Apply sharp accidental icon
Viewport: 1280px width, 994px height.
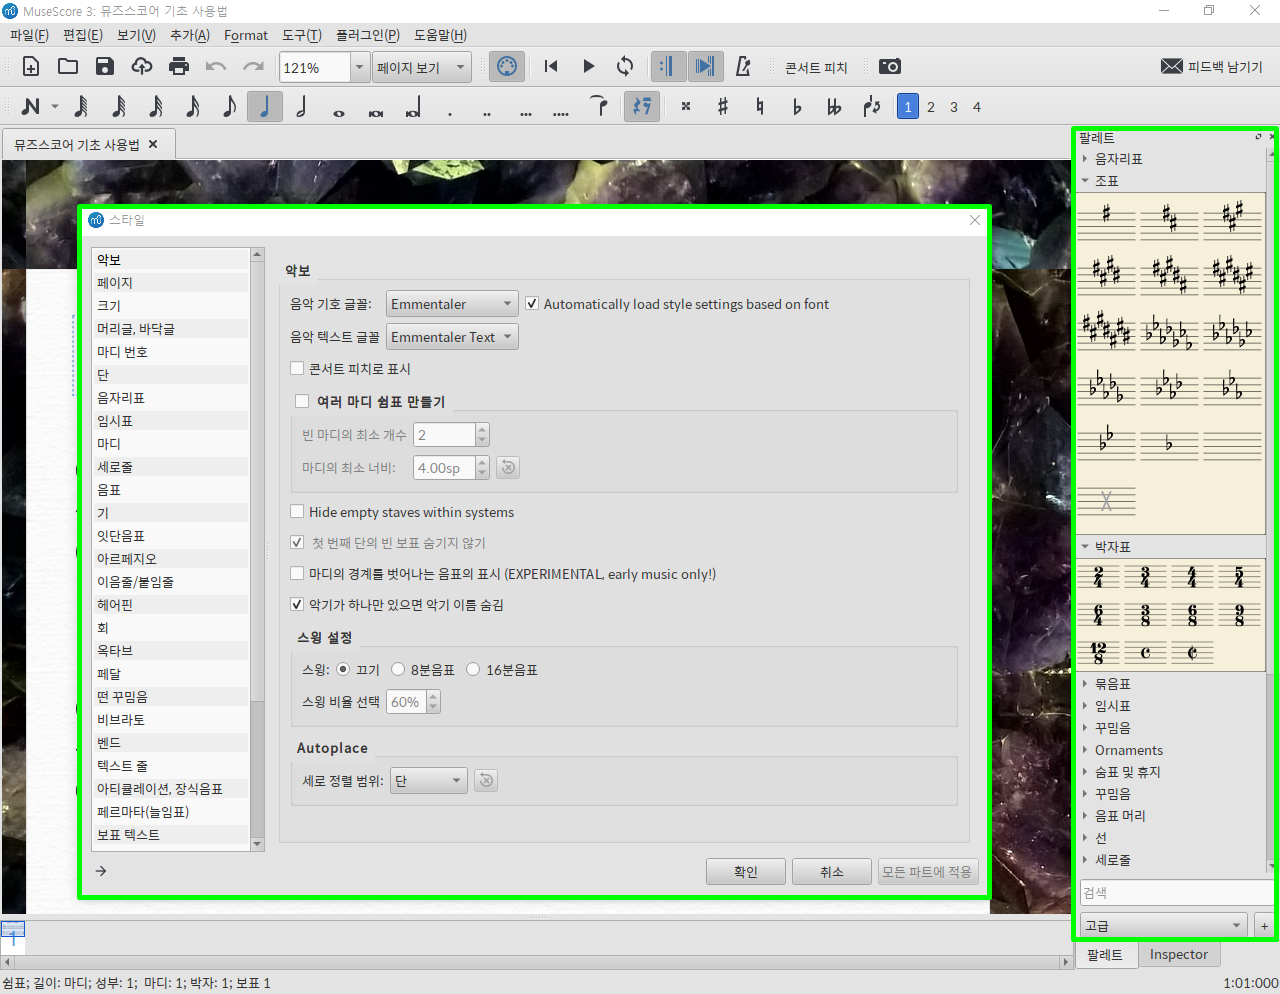(x=723, y=106)
